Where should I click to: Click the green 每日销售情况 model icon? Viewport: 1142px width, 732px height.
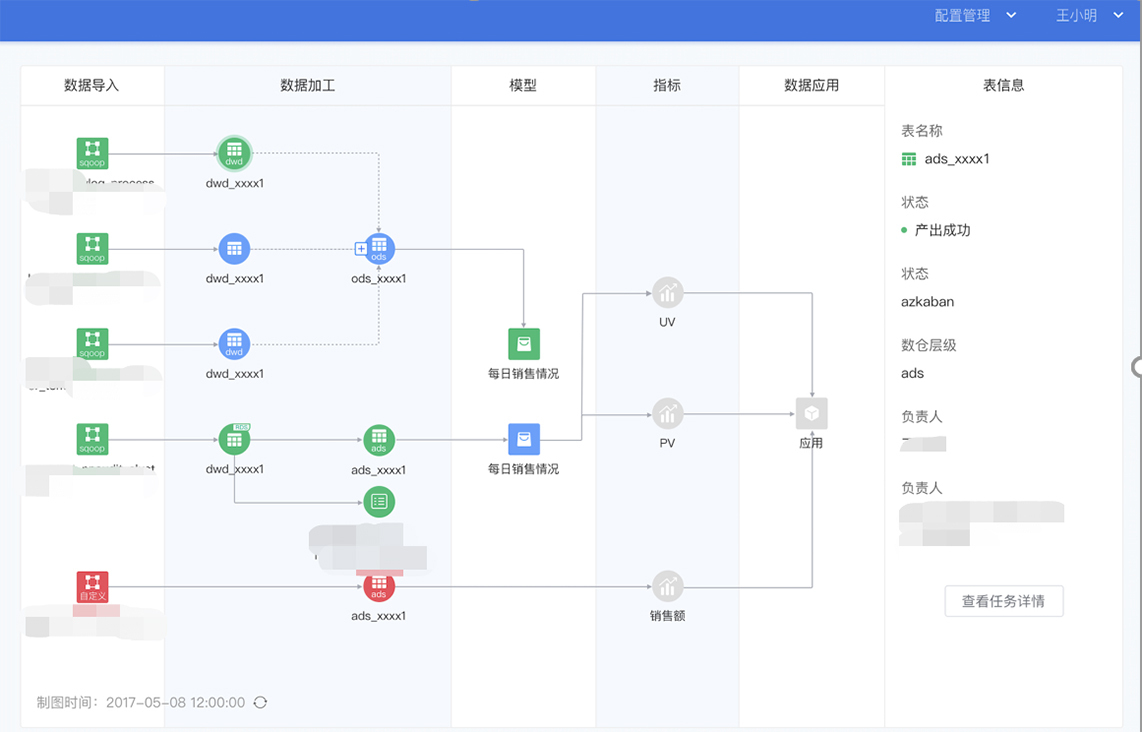coord(523,344)
